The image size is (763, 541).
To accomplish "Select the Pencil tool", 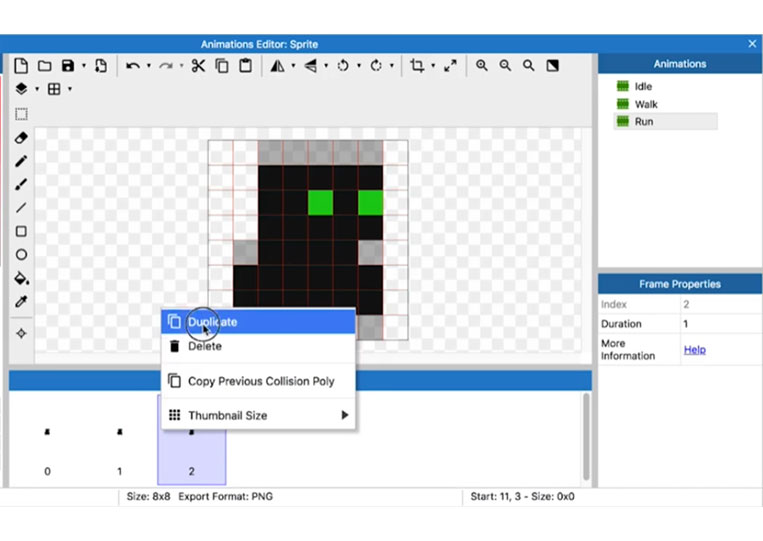I will (x=21, y=161).
